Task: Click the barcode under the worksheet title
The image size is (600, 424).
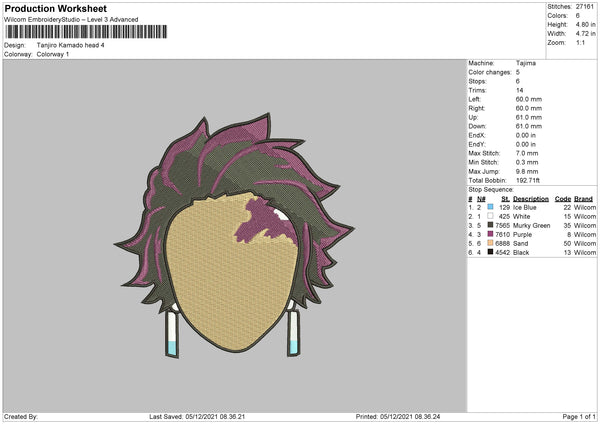Action: click(86, 32)
